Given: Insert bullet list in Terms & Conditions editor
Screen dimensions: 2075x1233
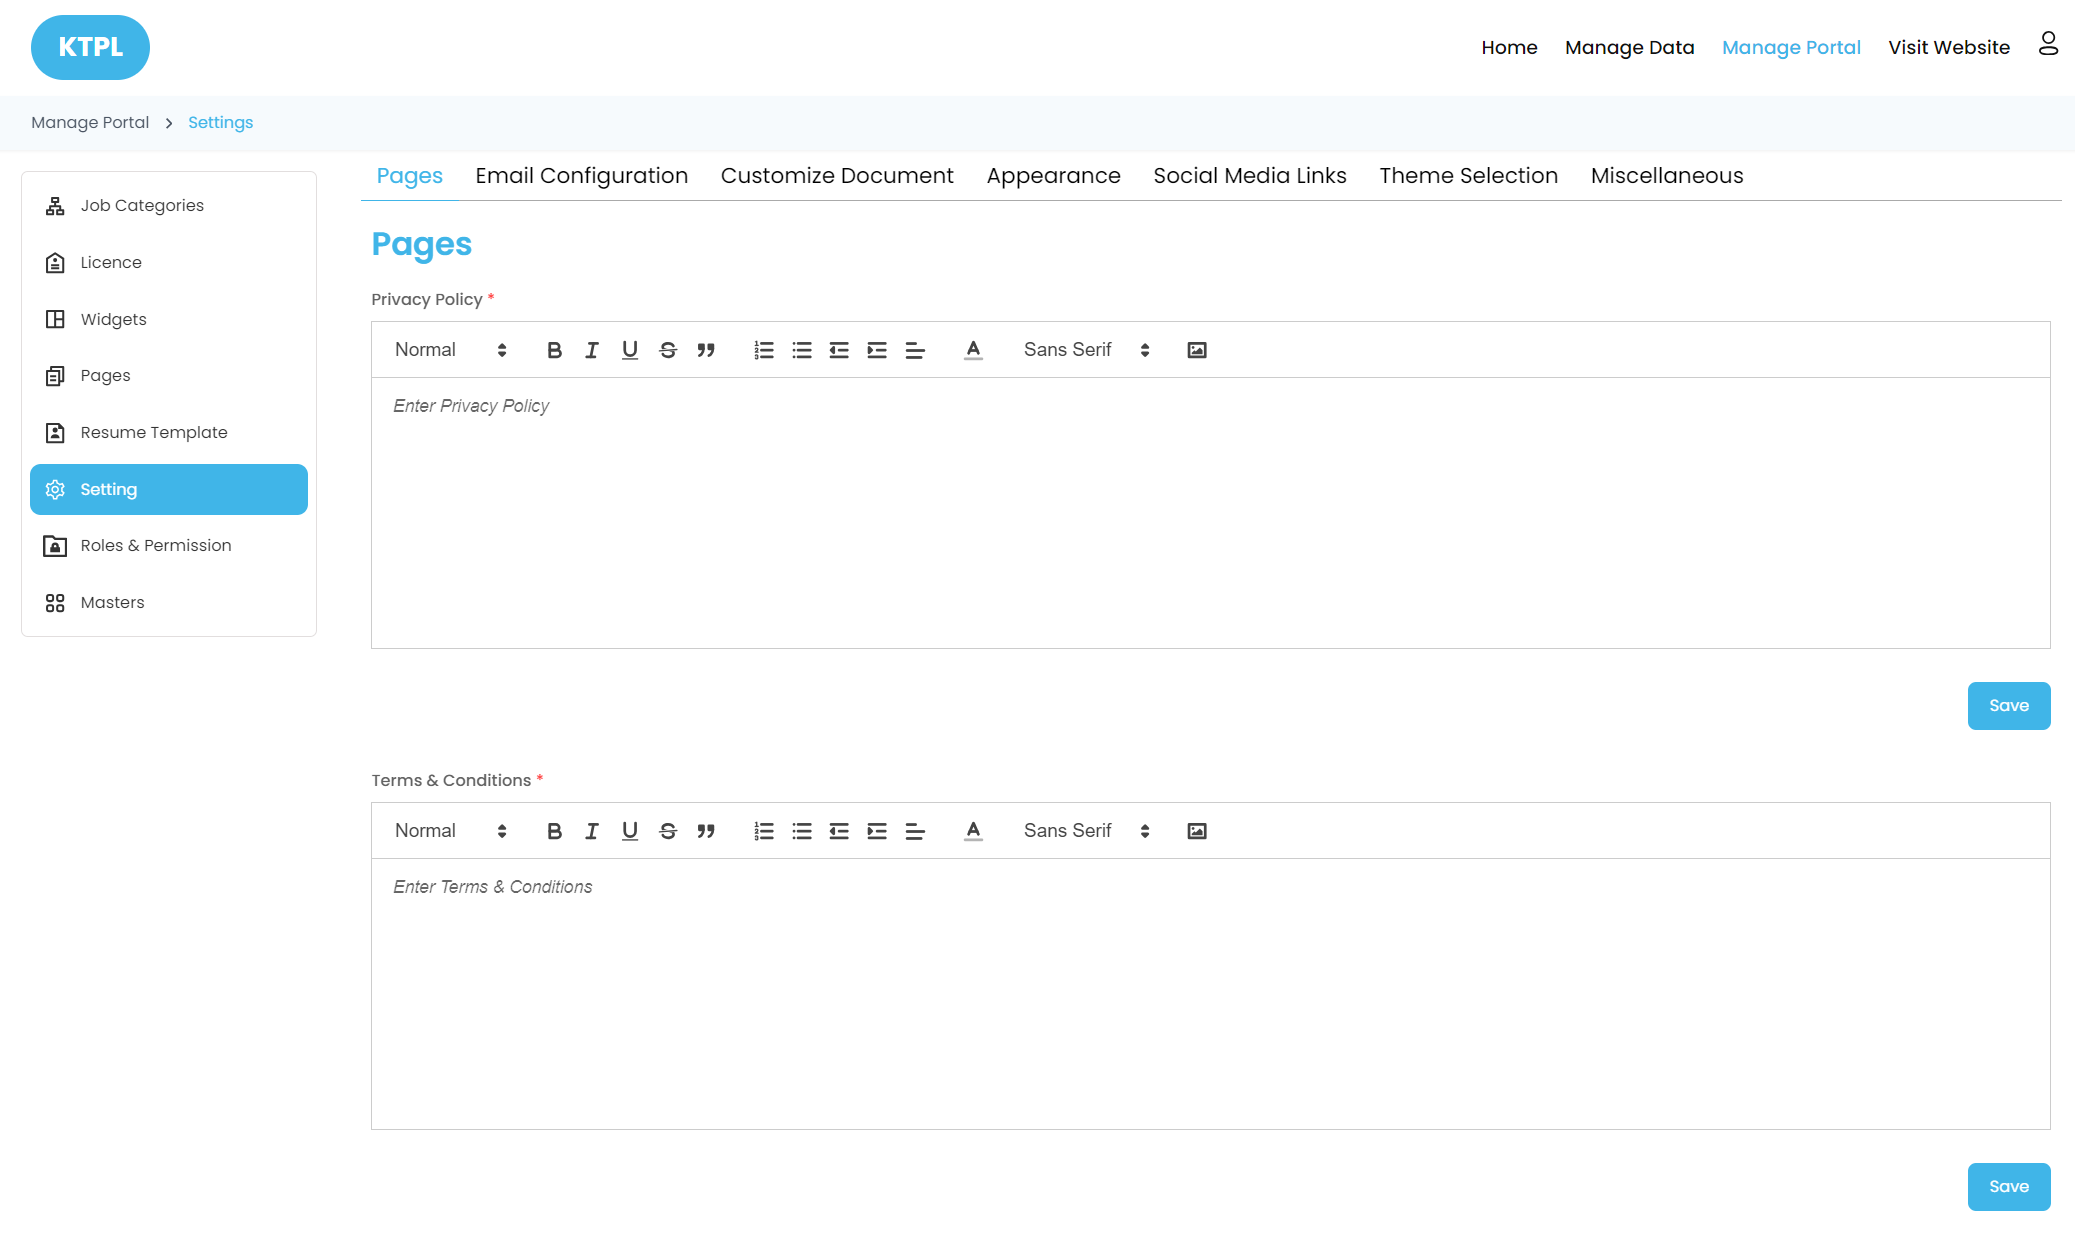Looking at the screenshot, I should [x=802, y=831].
